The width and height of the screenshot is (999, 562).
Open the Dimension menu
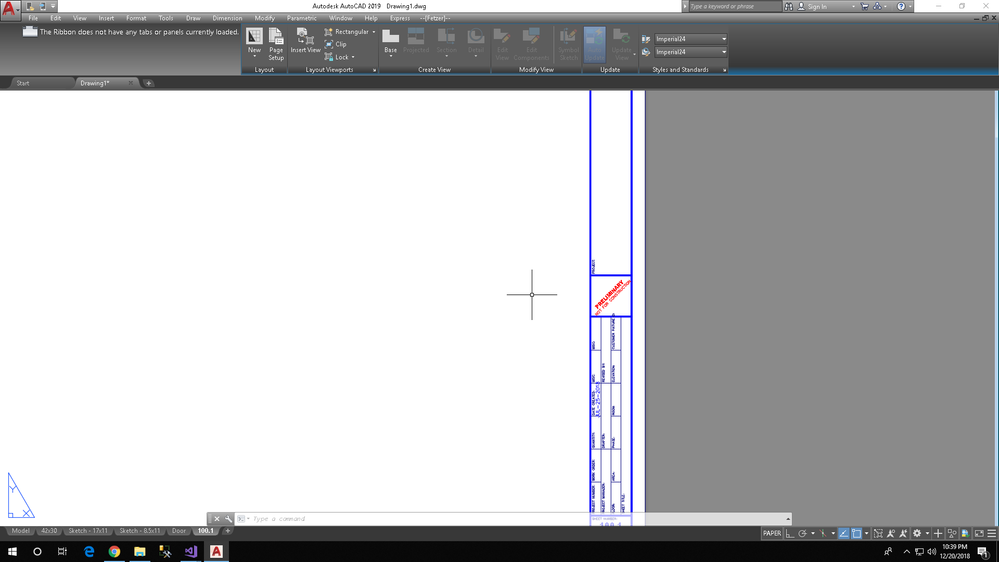[227, 18]
